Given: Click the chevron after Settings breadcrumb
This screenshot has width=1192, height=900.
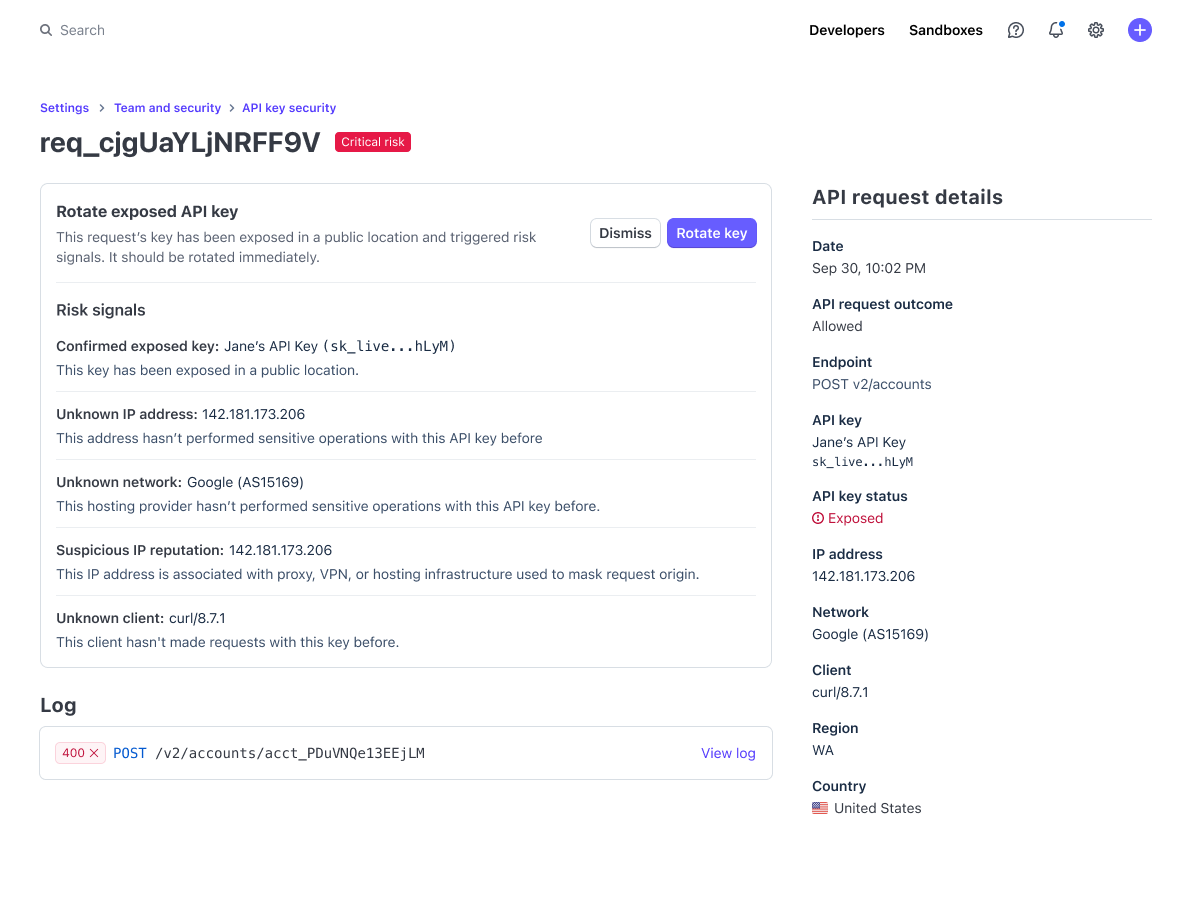Looking at the screenshot, I should click(102, 108).
